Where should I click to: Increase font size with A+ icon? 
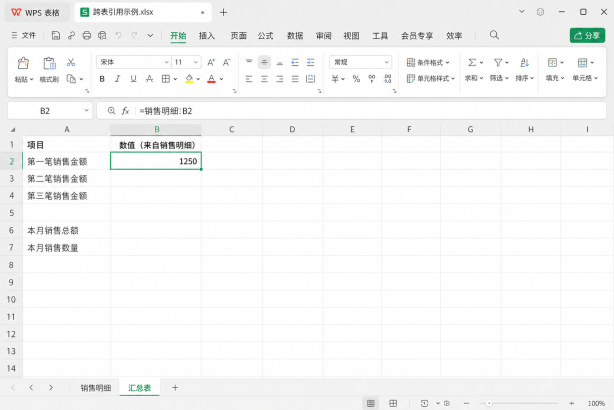point(211,62)
